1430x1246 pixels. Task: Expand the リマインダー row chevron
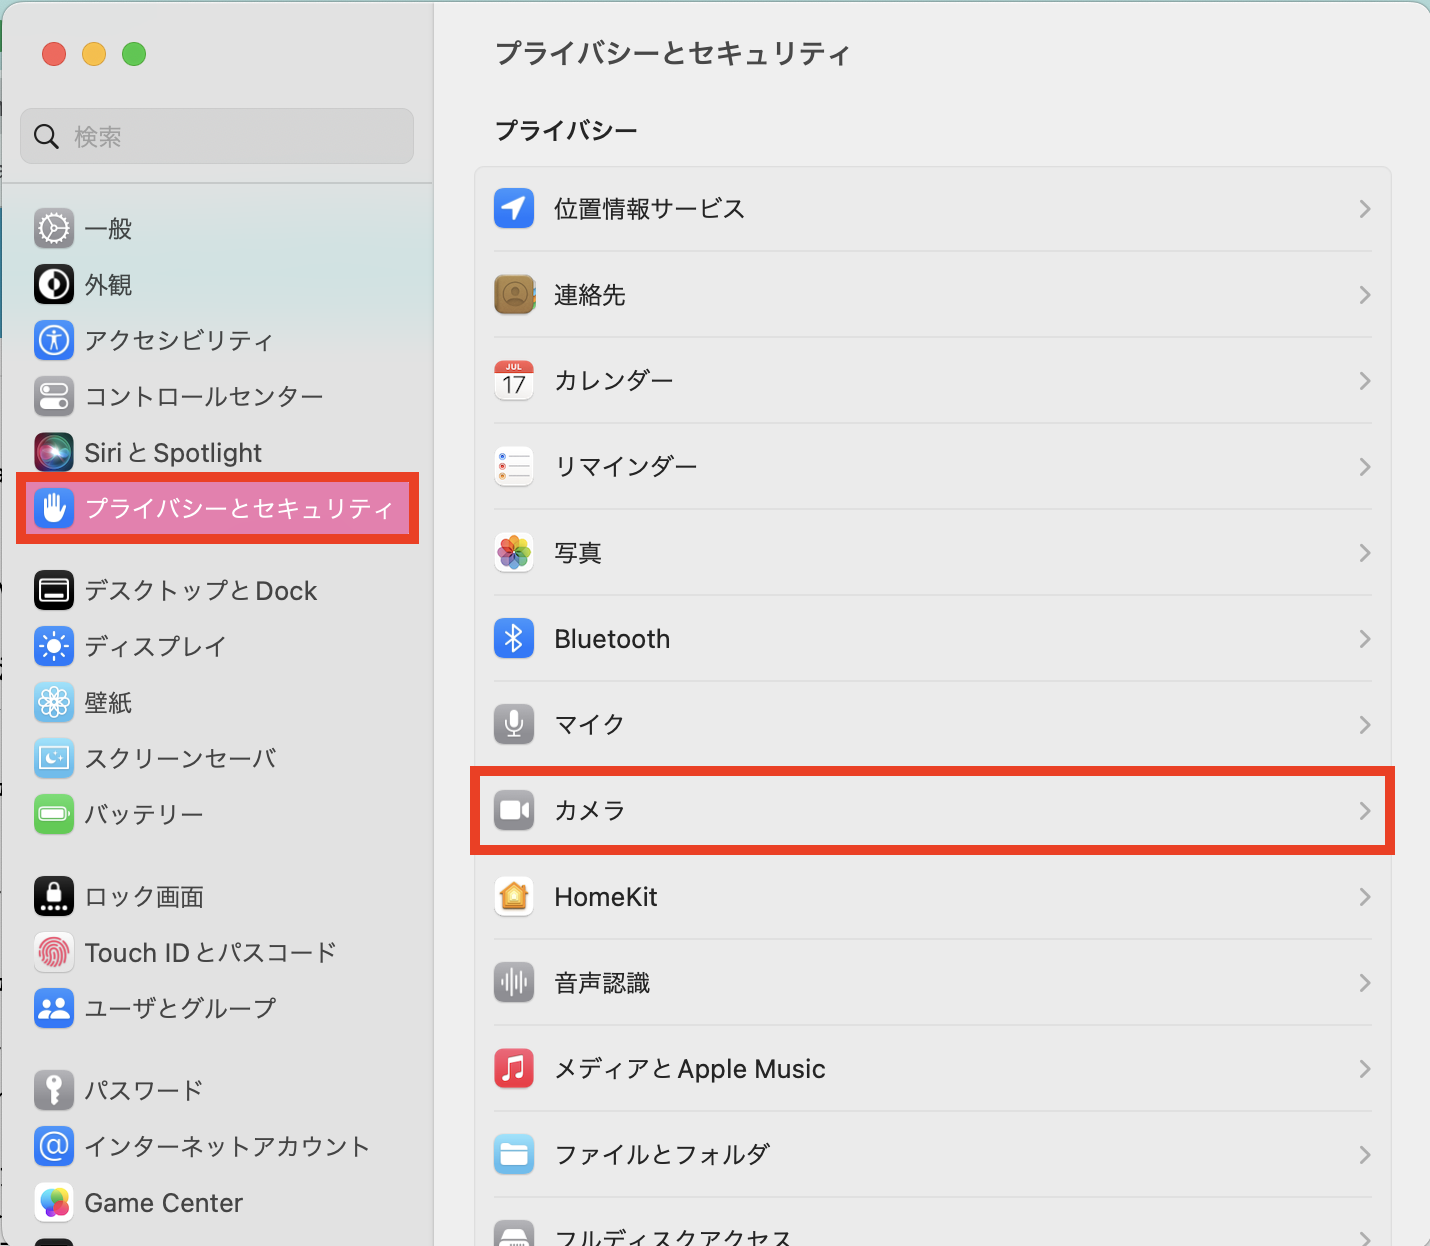[x=1364, y=467]
